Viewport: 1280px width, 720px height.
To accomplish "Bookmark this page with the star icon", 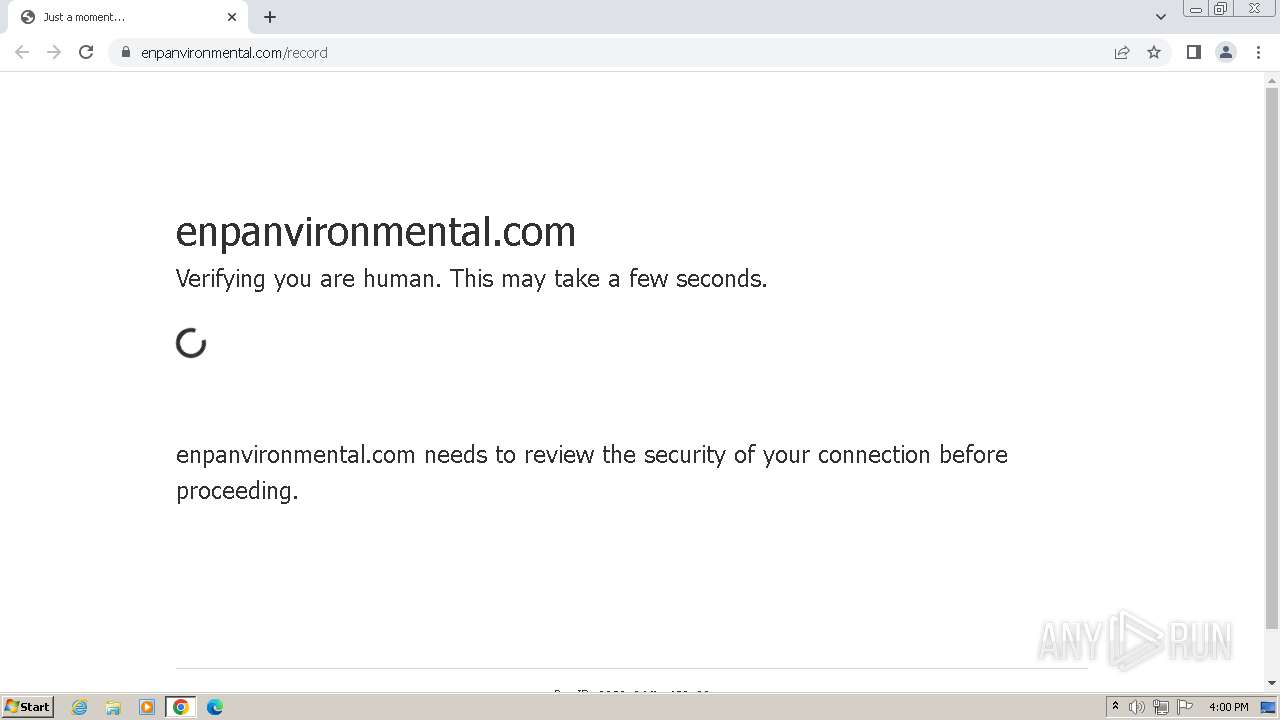I will [x=1154, y=52].
